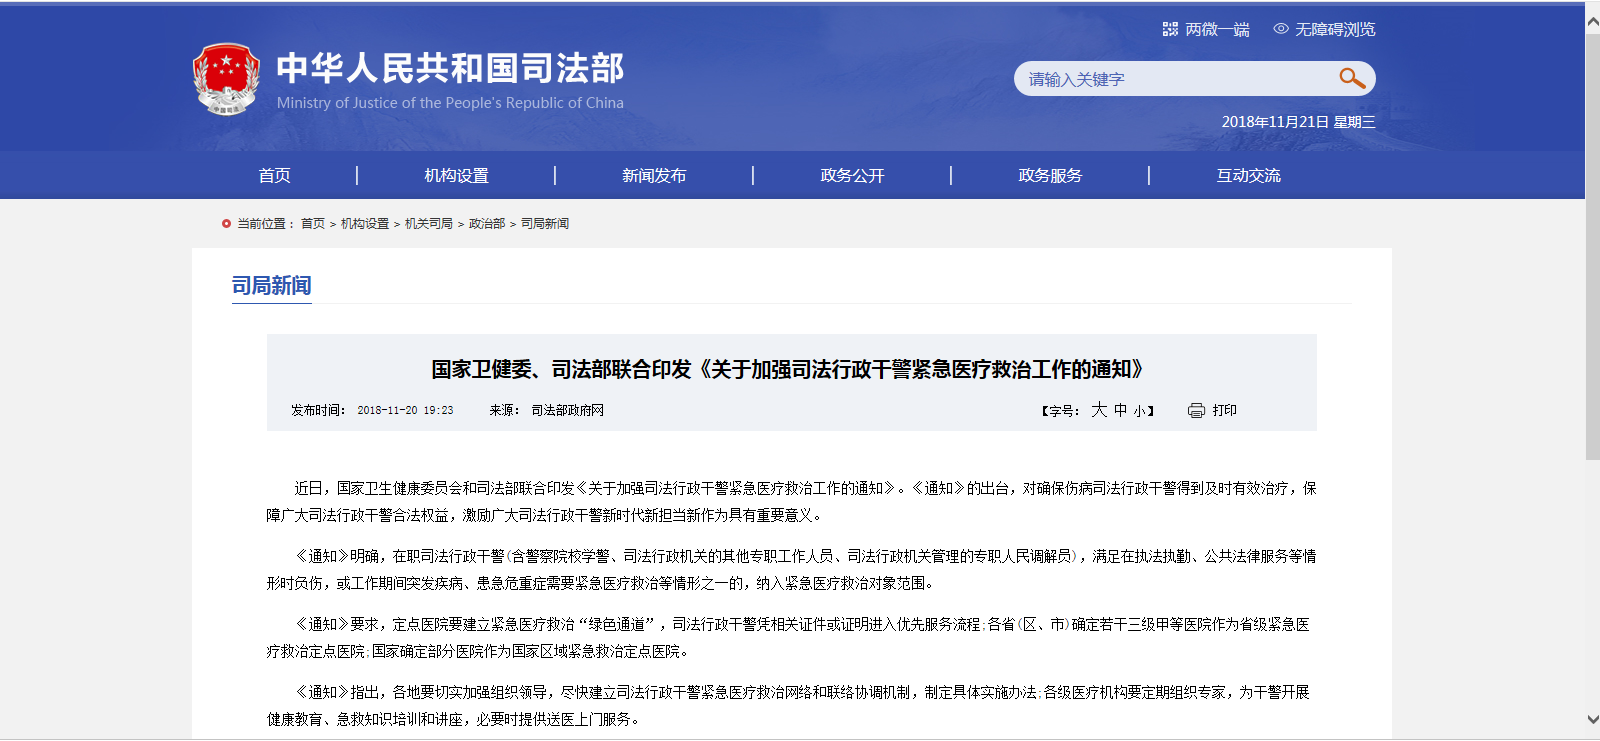Screen dimensions: 1600x741
Task: Click the paragraph beginning 《通知》明确
Action: 791,570
